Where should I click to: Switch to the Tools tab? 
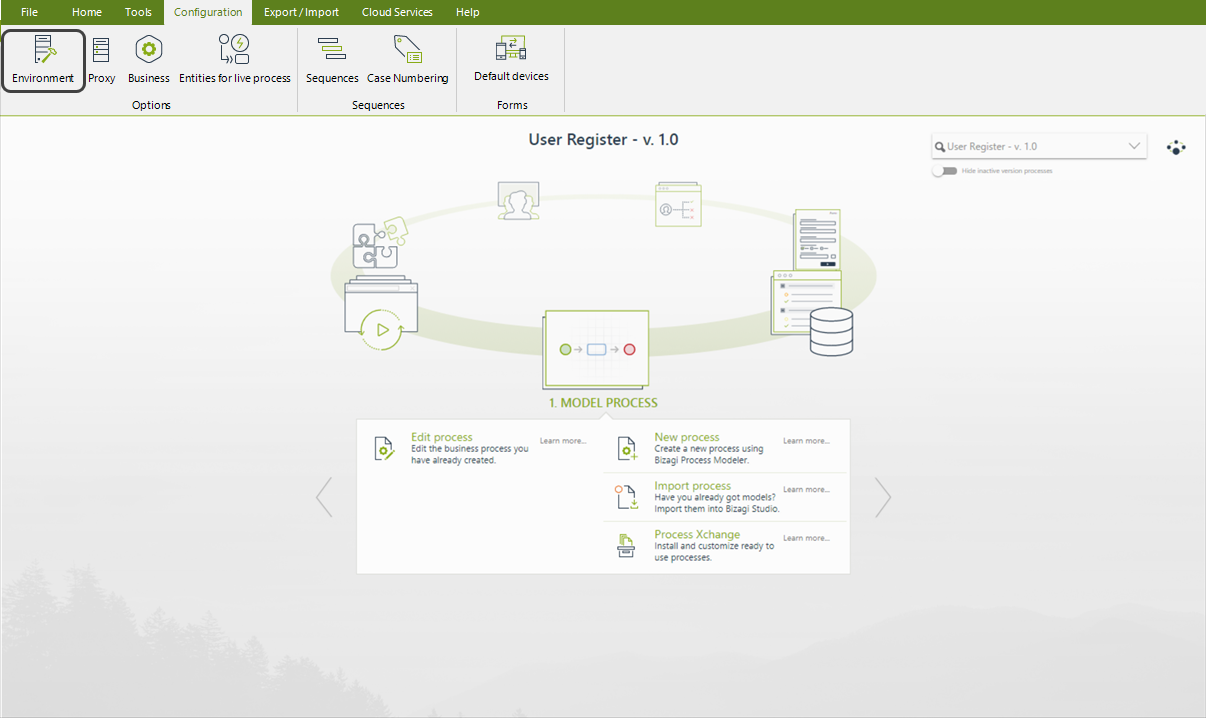138,12
